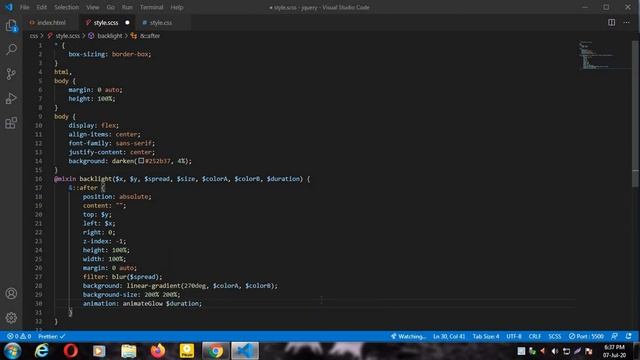
Task: Open the Manage gear icon
Action: (11, 318)
